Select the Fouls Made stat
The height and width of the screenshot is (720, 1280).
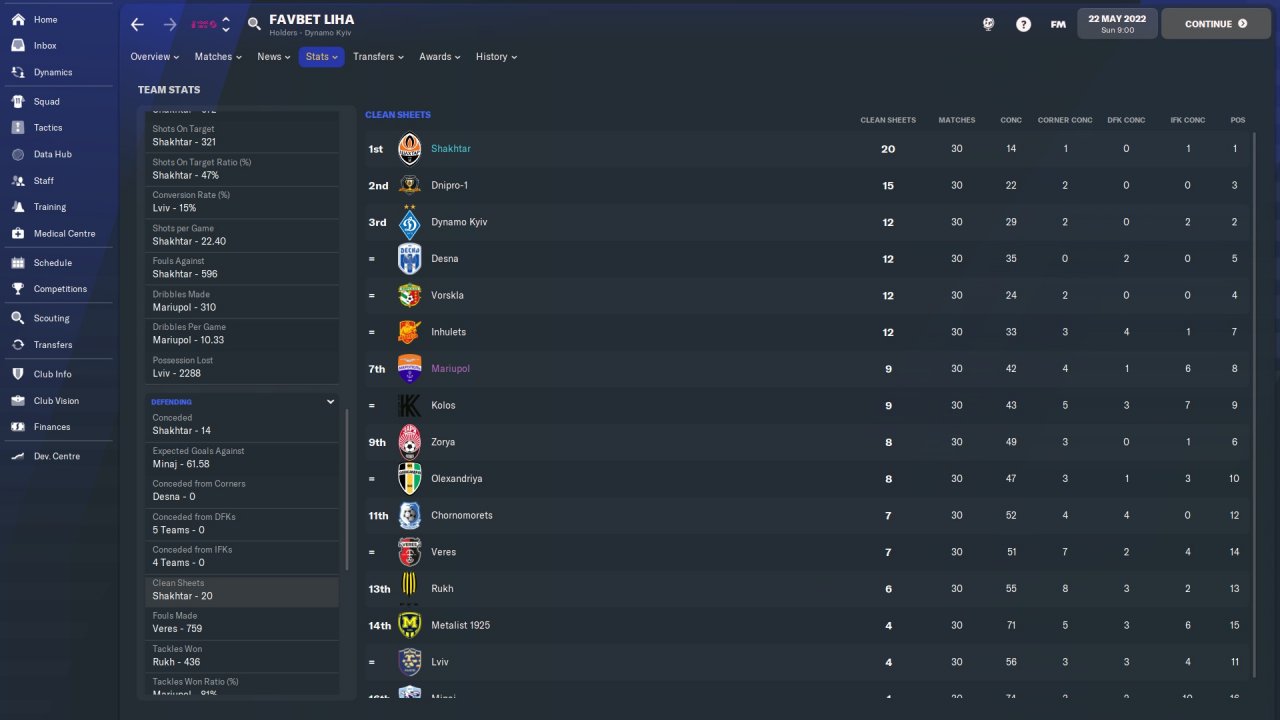click(244, 622)
